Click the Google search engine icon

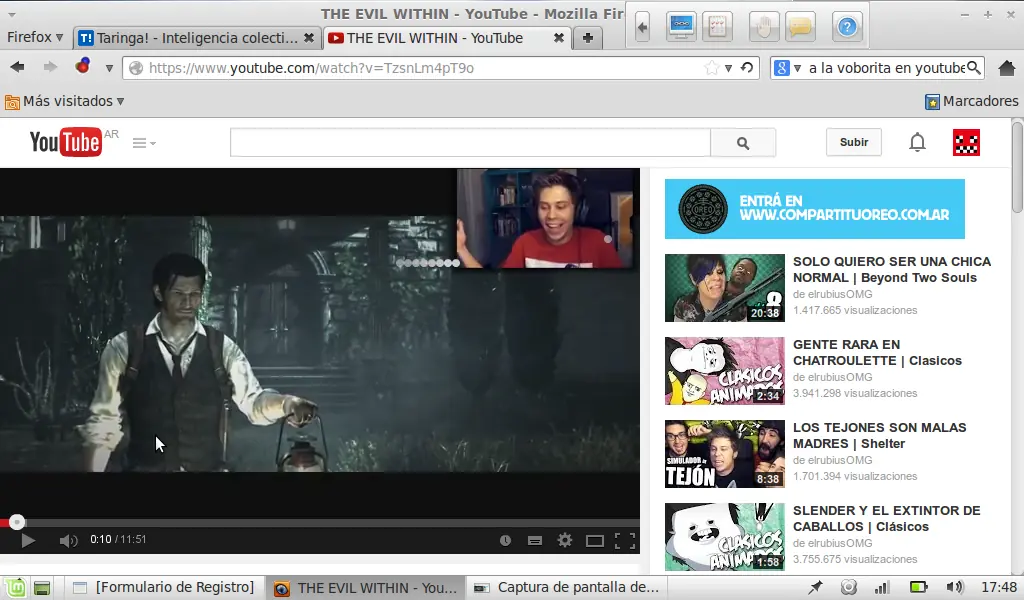click(x=782, y=68)
